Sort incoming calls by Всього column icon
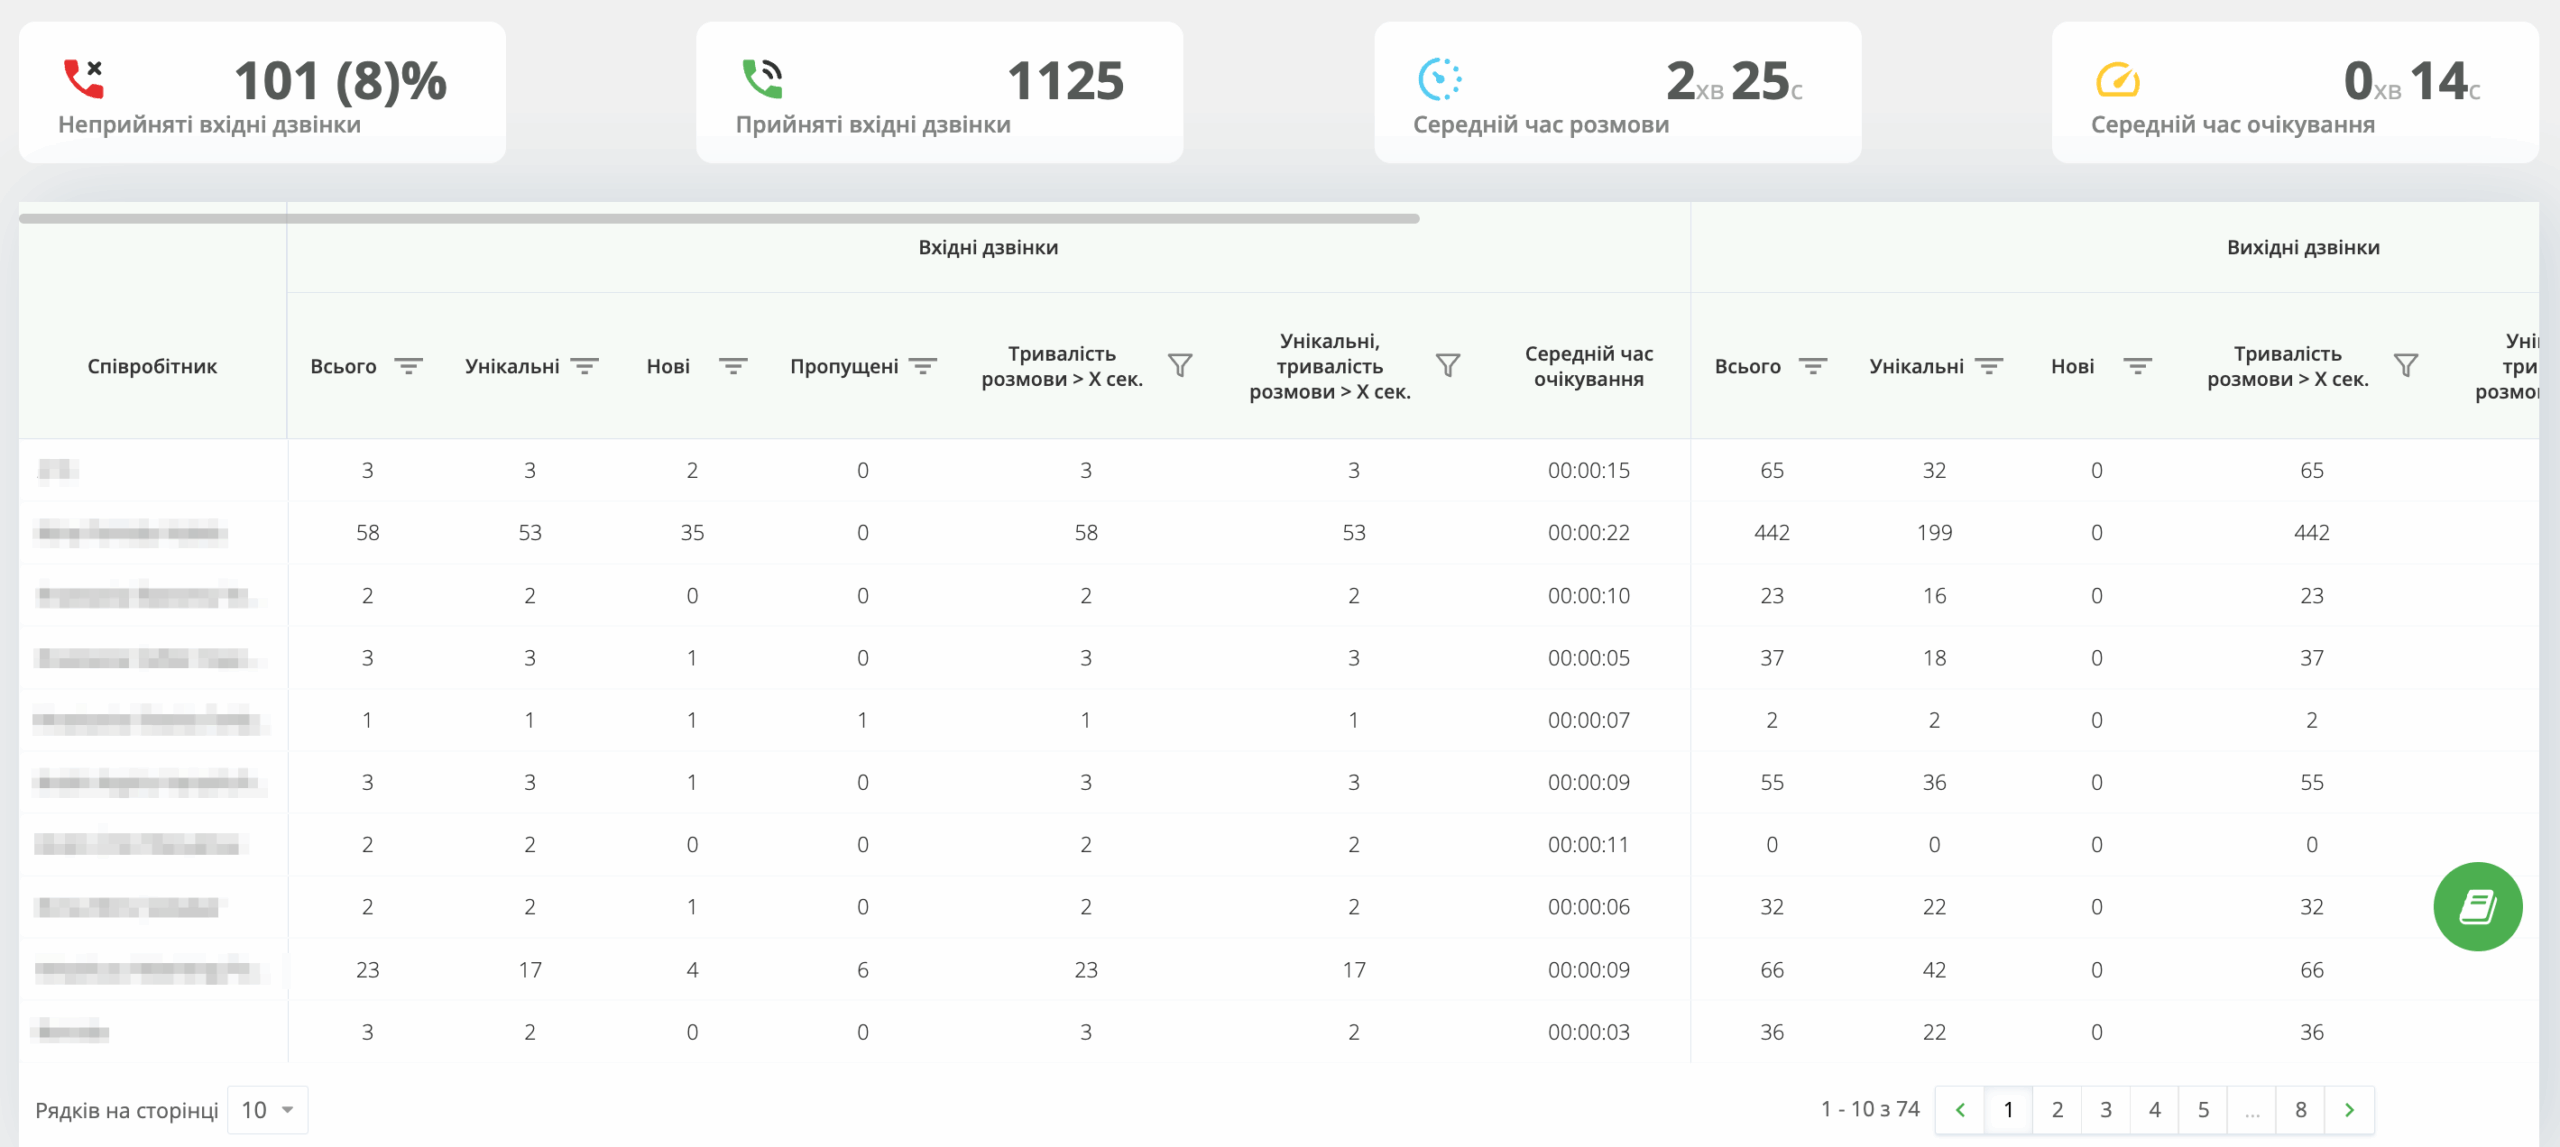Screen dimensions: 2560x1147 point(408,366)
